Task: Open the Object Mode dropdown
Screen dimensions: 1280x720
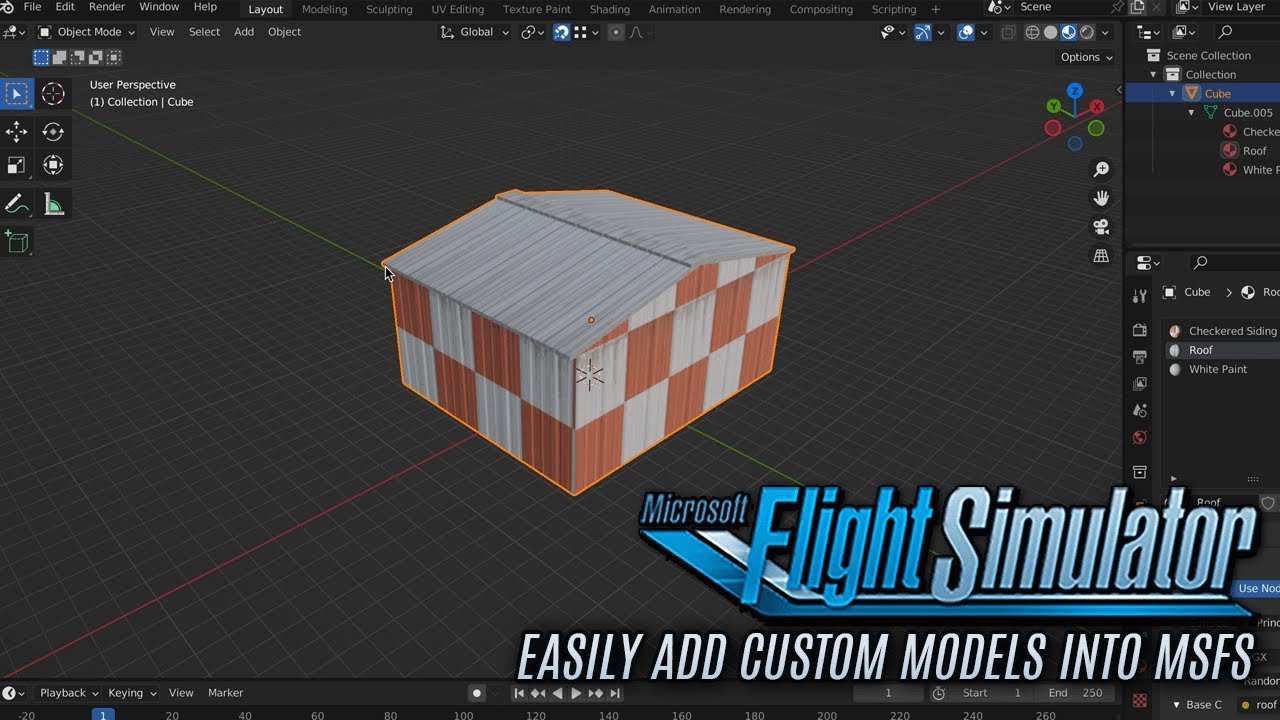Action: (86, 32)
